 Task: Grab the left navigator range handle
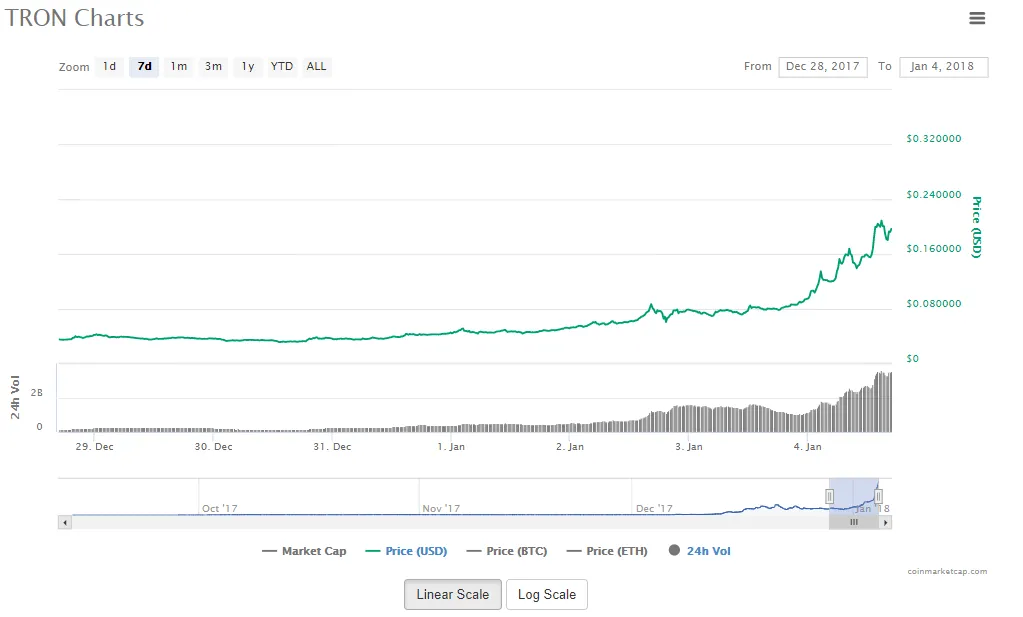point(829,497)
